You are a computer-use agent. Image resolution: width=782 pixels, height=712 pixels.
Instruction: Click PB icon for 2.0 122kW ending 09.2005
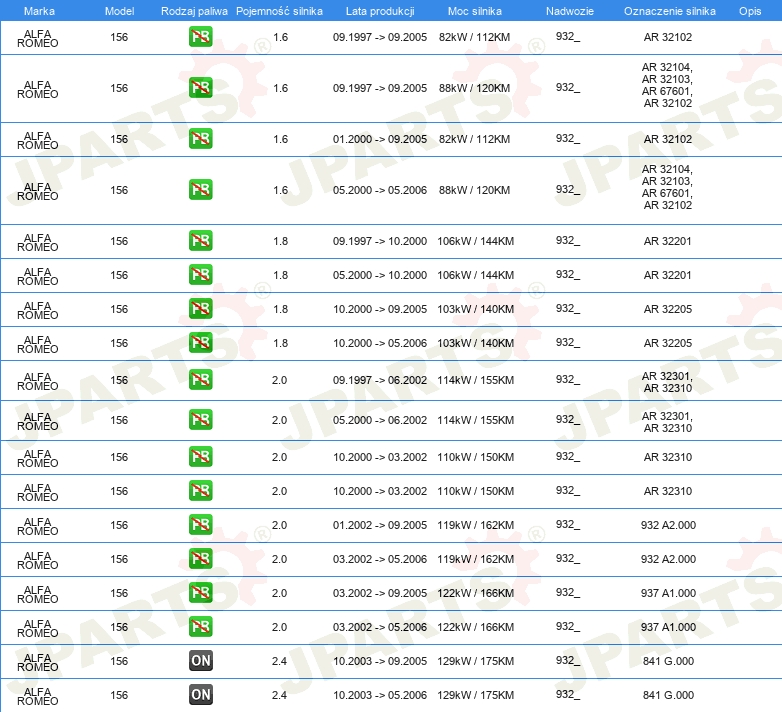click(201, 593)
